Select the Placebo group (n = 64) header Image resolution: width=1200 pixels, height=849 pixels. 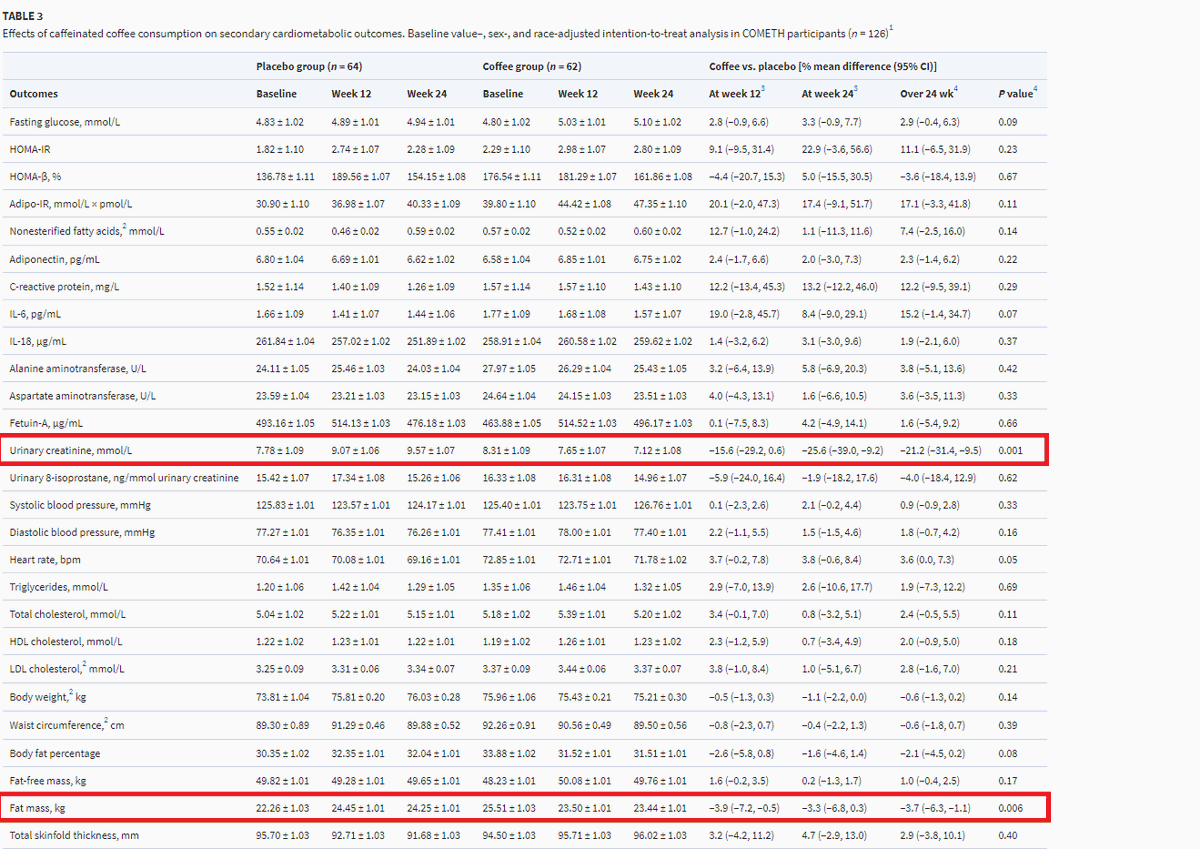point(309,66)
